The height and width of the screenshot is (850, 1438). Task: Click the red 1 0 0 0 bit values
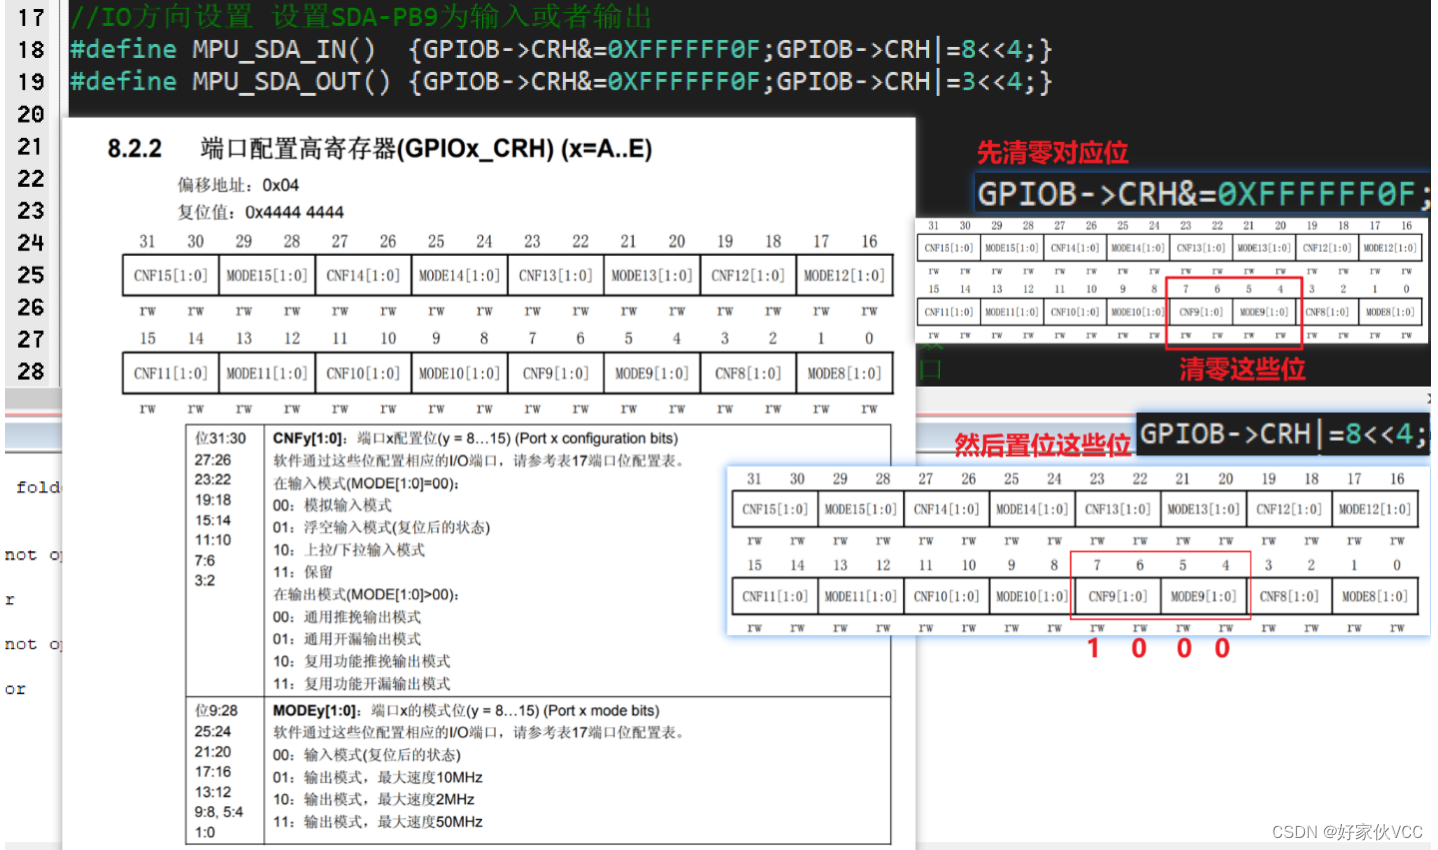[x=1158, y=648]
